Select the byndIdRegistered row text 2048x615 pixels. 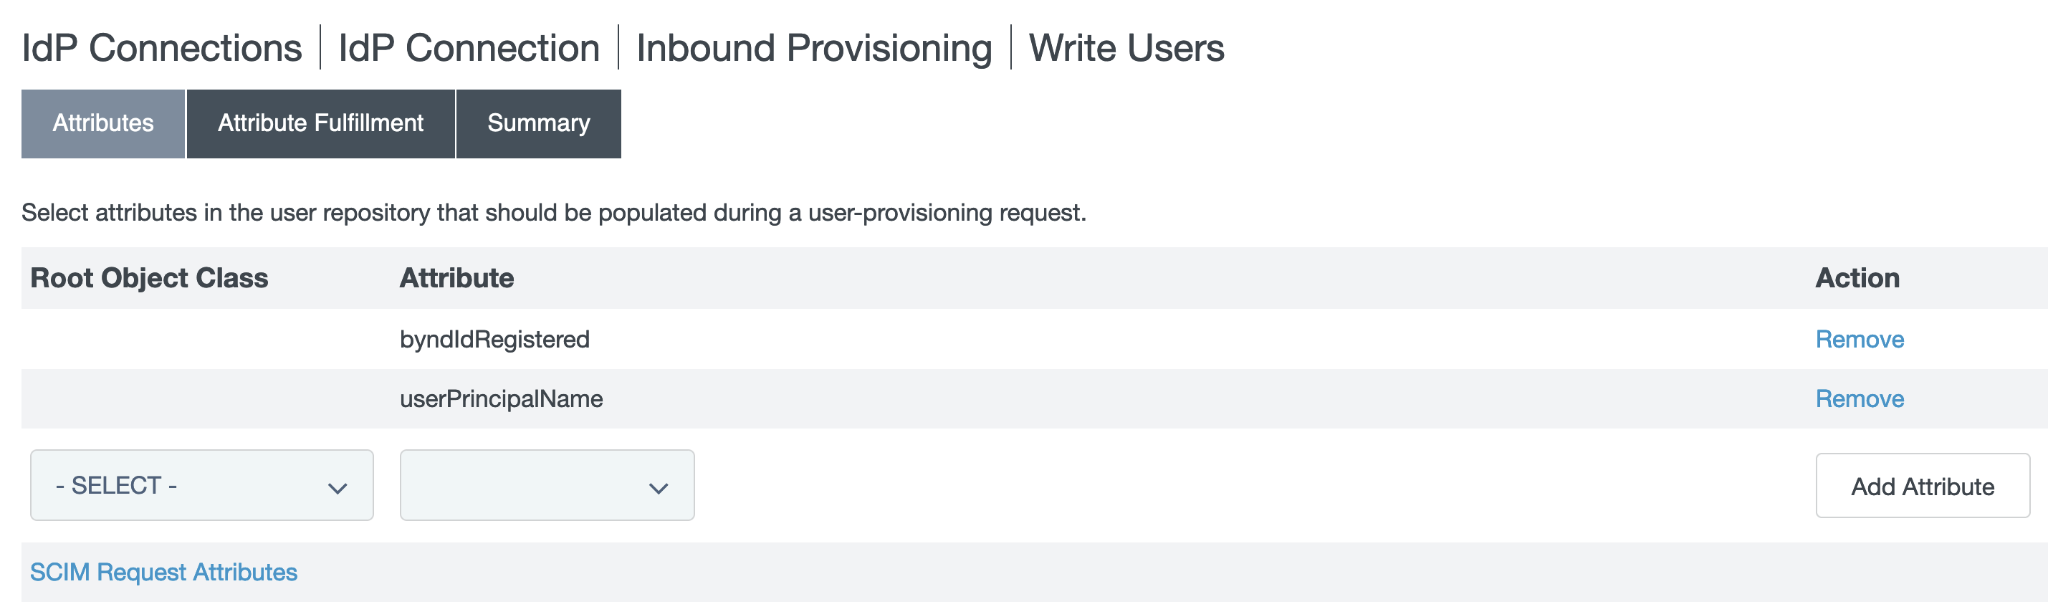tap(495, 340)
